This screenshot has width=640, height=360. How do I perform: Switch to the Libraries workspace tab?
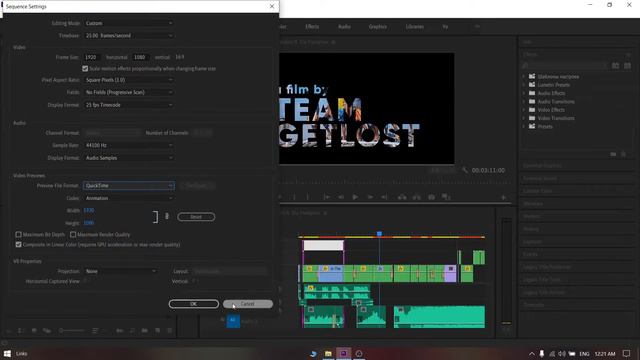pyautogui.click(x=415, y=27)
